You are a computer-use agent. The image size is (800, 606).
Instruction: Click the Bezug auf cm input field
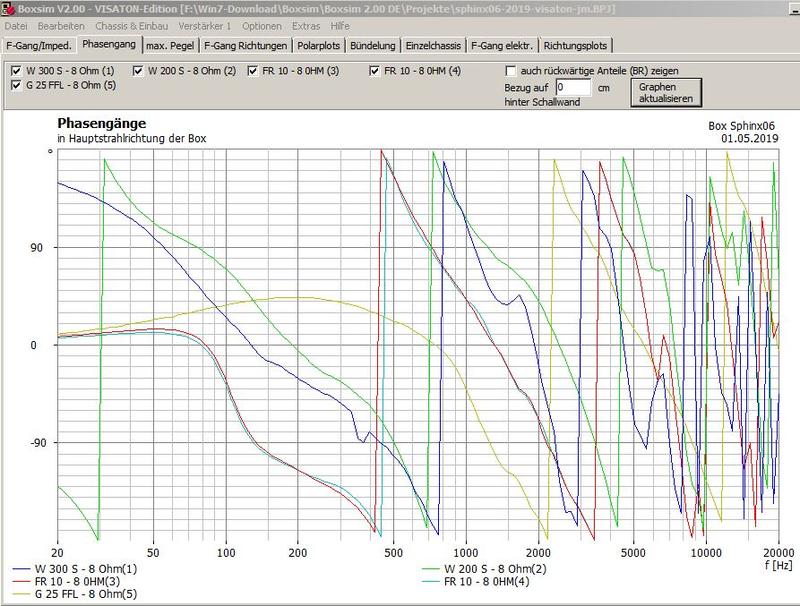tap(575, 88)
